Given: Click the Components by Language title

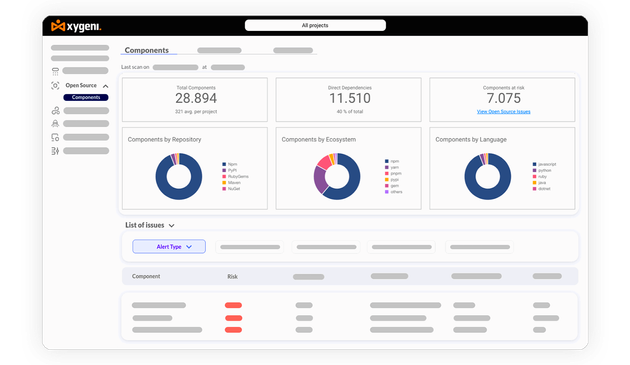Looking at the screenshot, I should 471,139.
